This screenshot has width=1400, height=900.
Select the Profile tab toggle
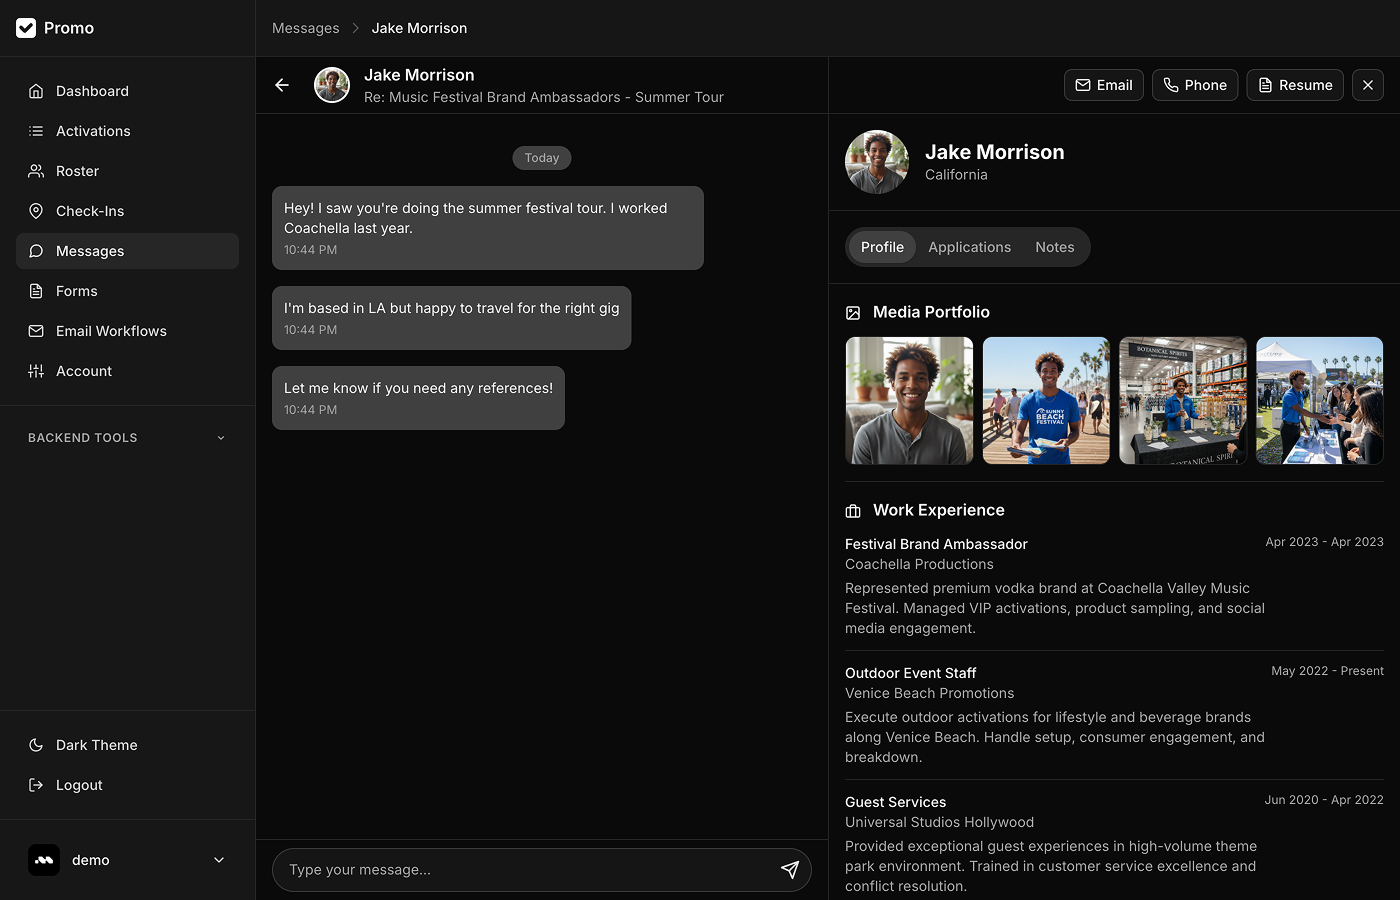click(882, 247)
